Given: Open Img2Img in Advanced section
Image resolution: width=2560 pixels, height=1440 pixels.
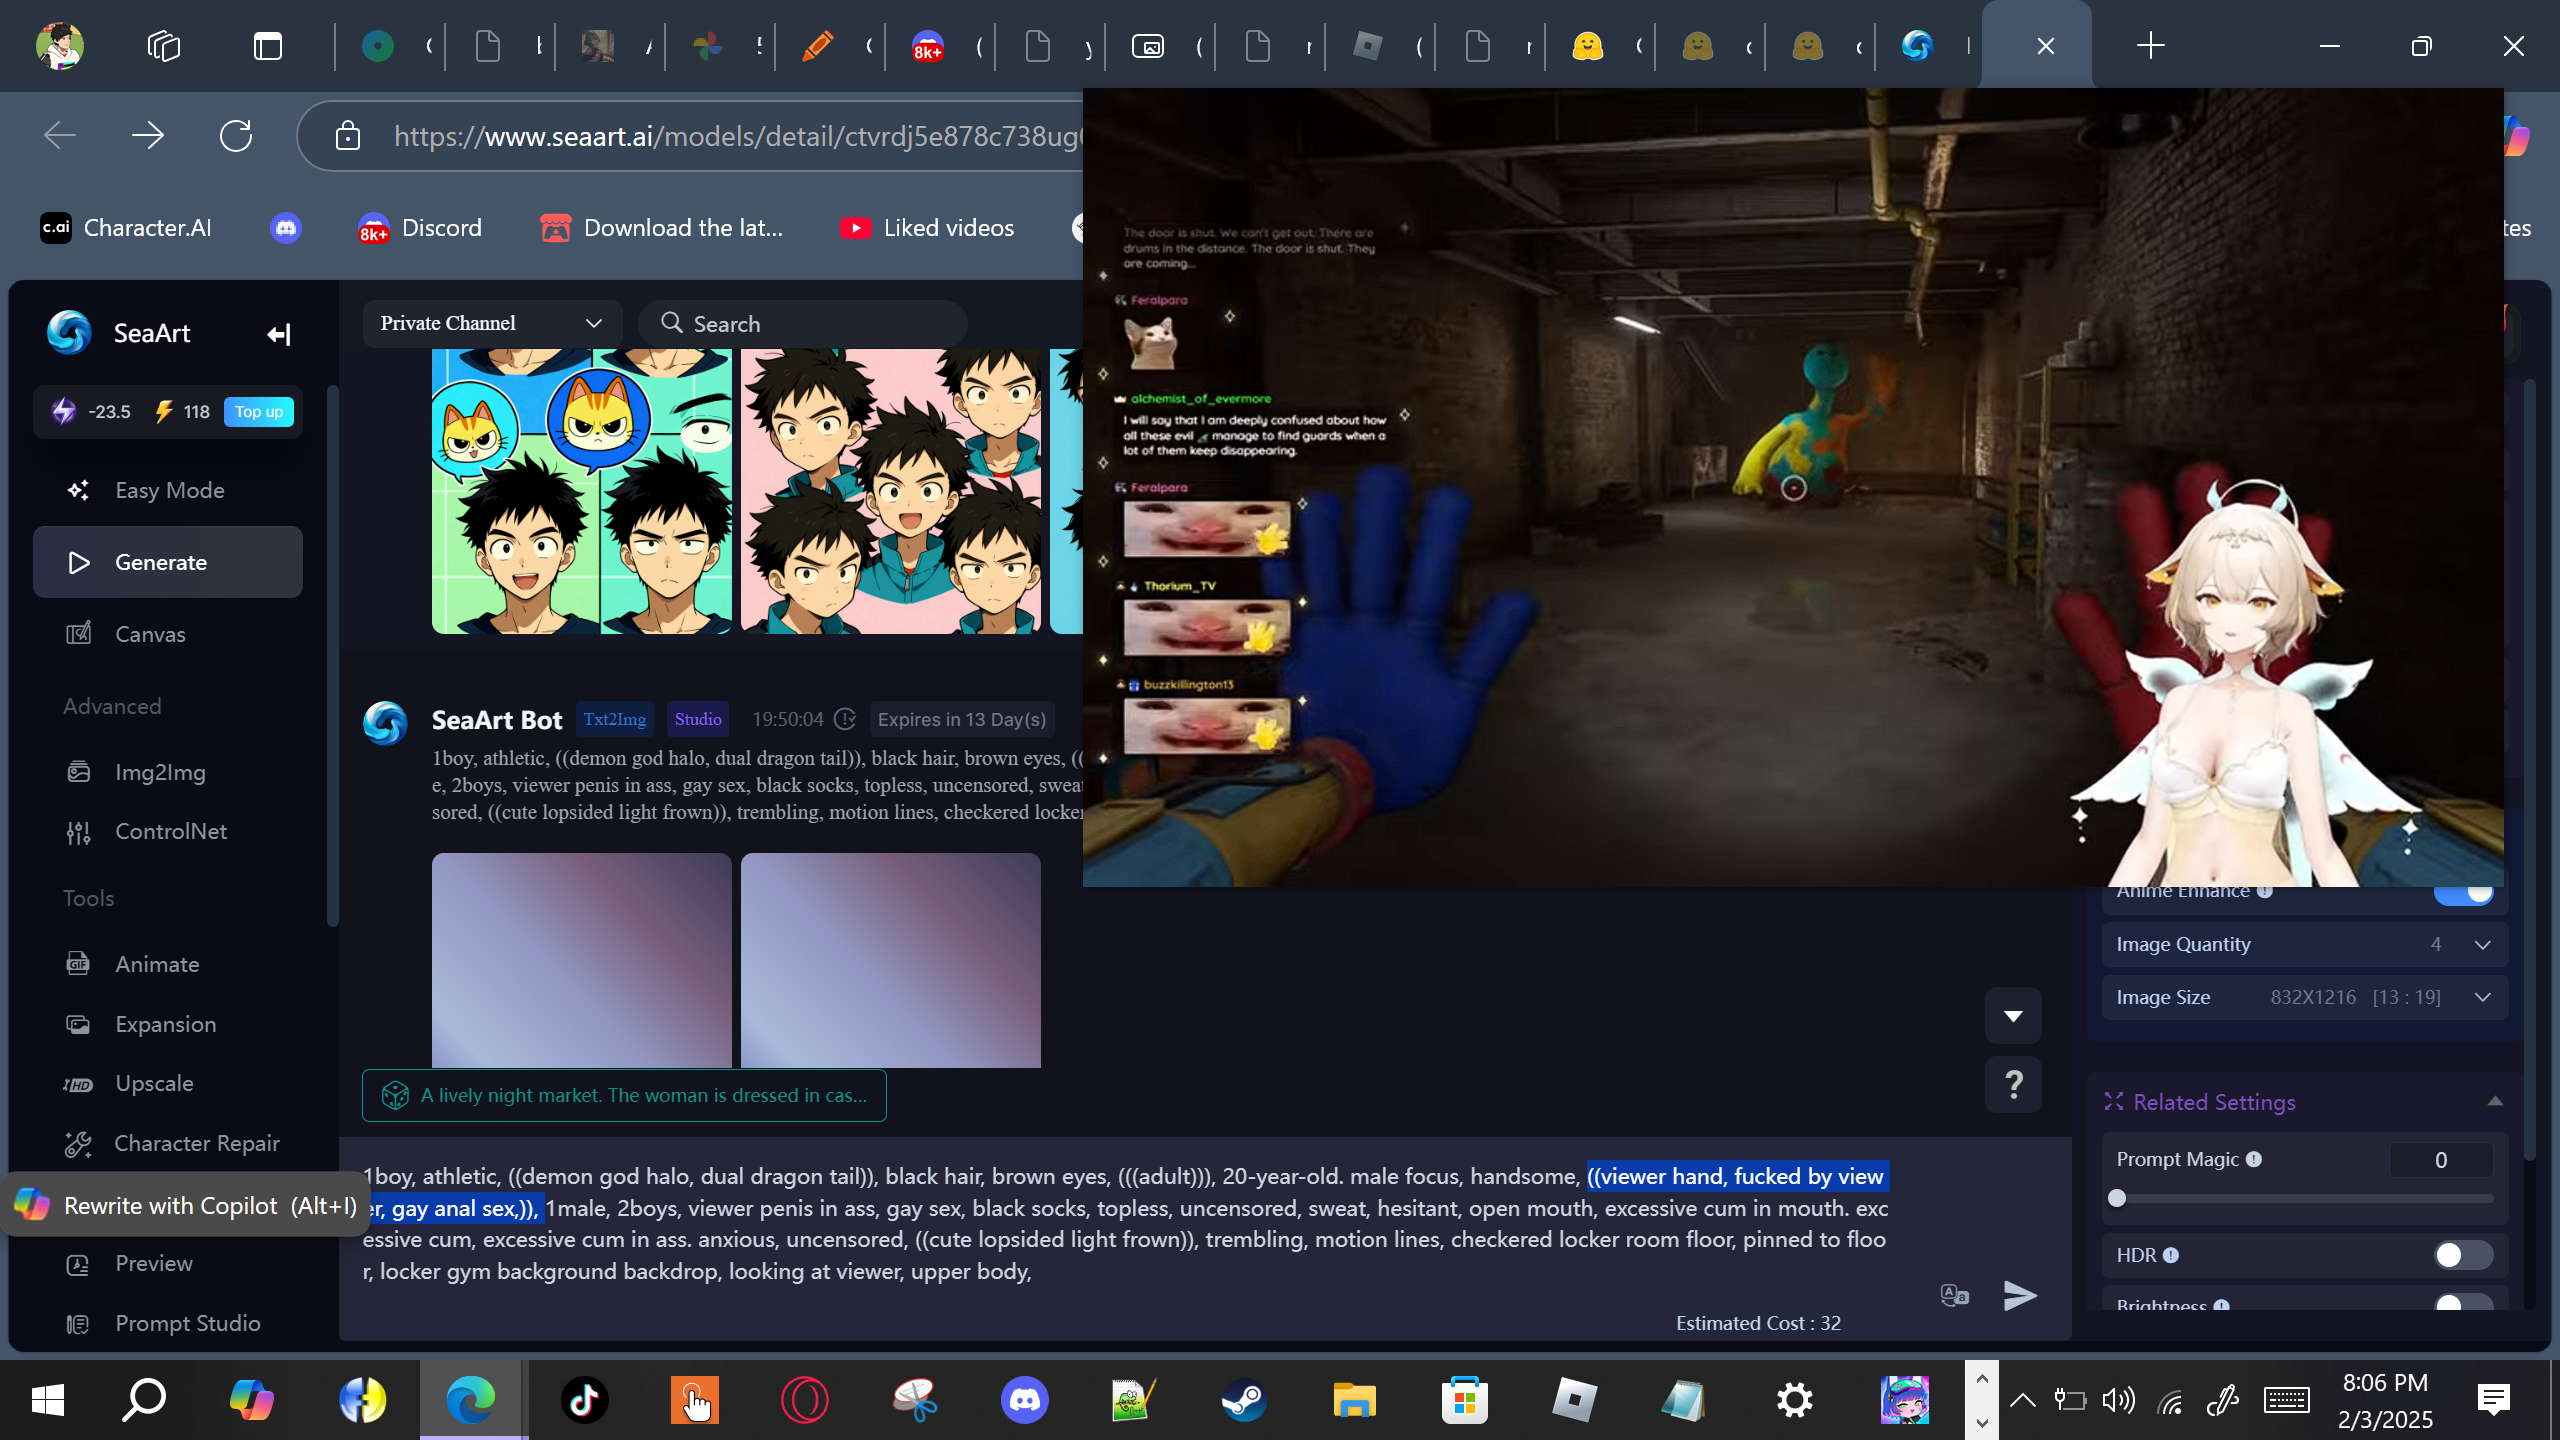Looking at the screenshot, I should tap(168, 772).
